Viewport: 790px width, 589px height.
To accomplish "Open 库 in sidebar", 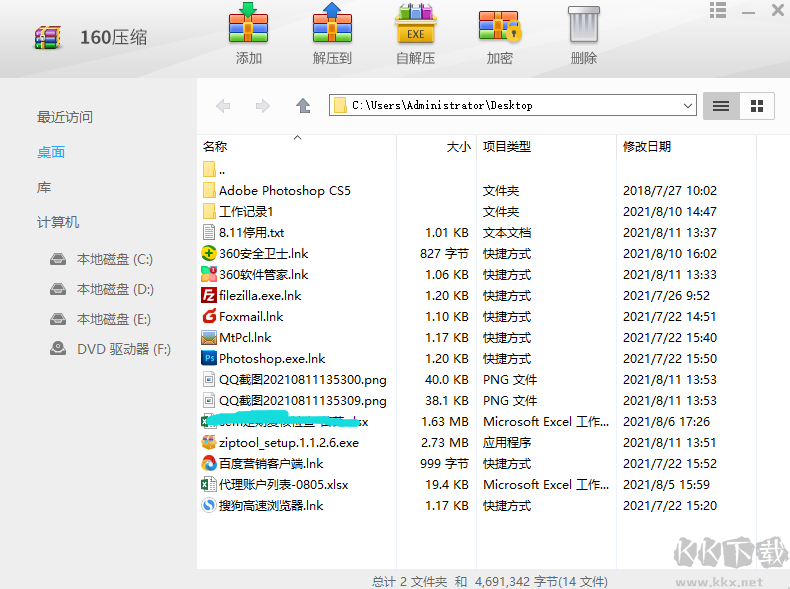I will (x=44, y=187).
